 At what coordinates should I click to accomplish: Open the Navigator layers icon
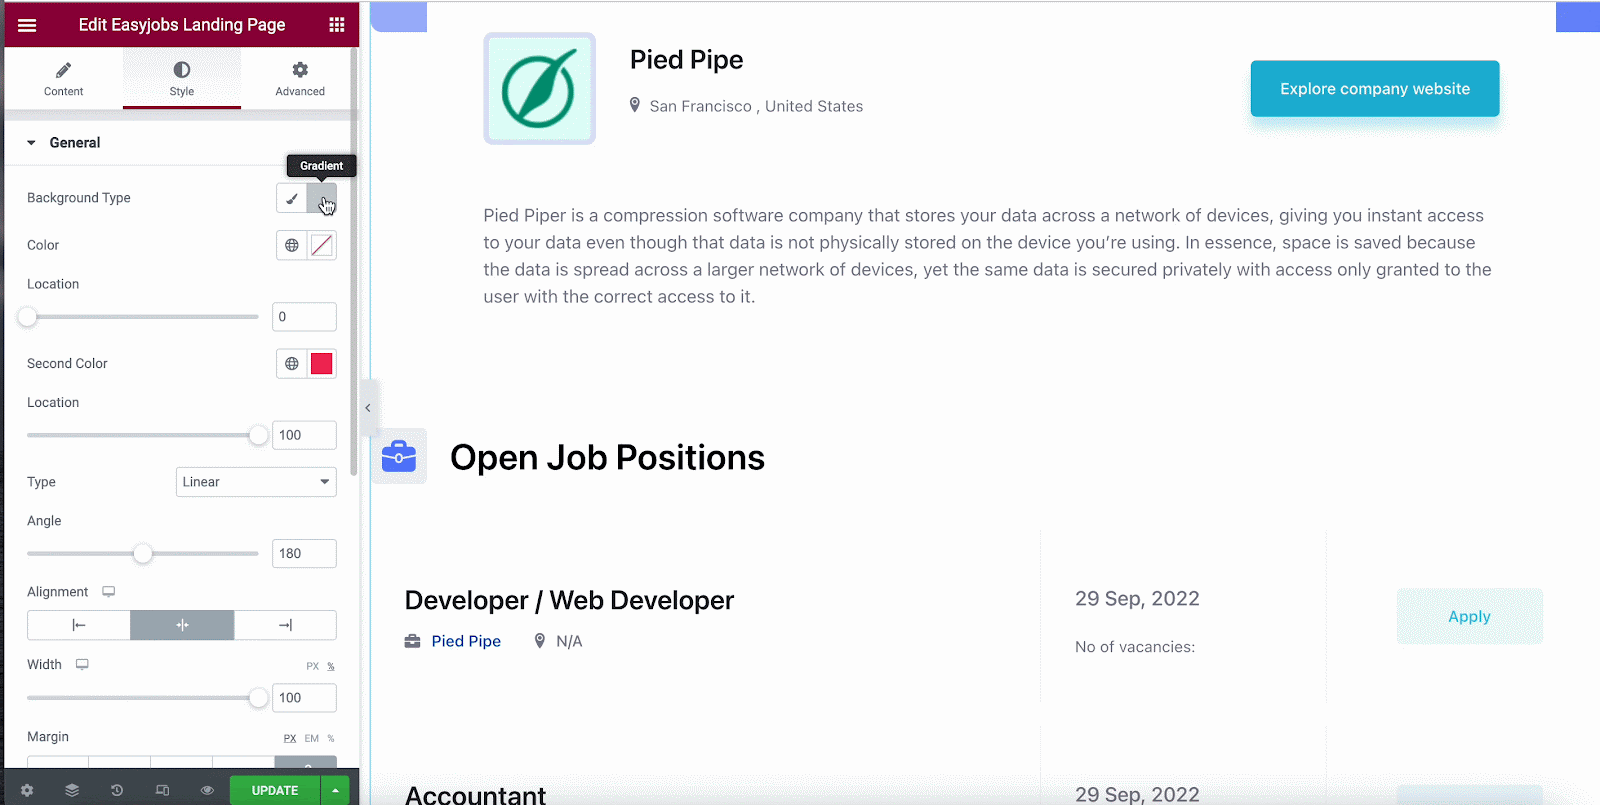72,790
